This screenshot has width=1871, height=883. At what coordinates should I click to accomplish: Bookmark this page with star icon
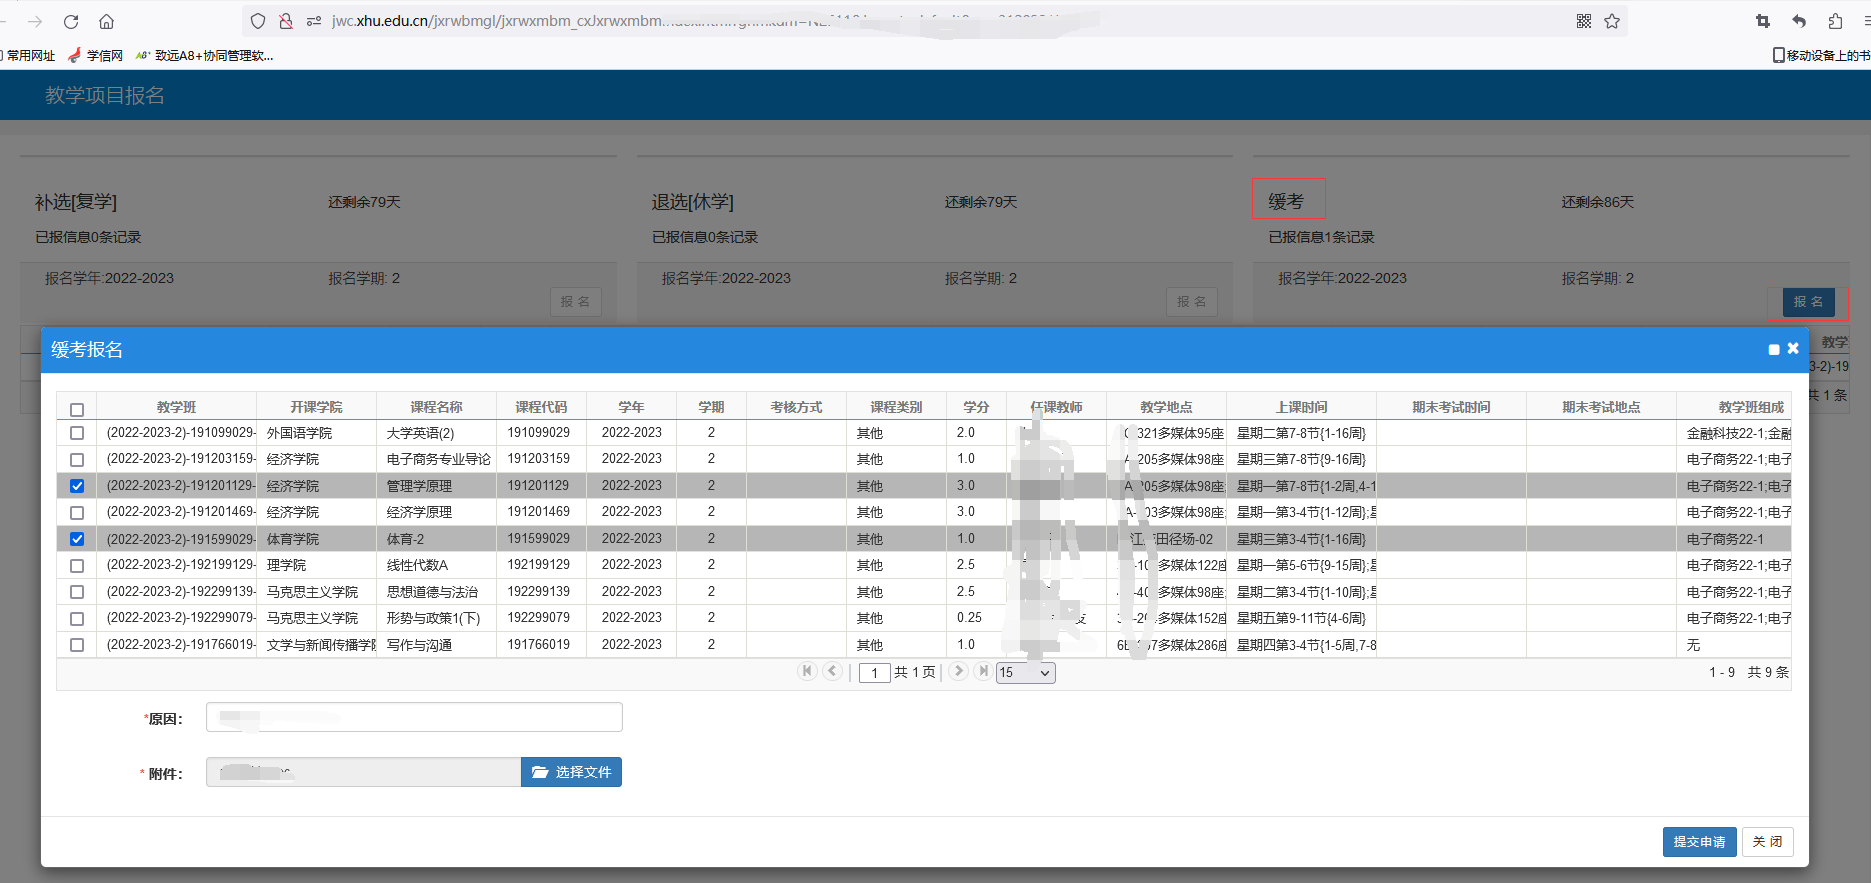point(1612,21)
